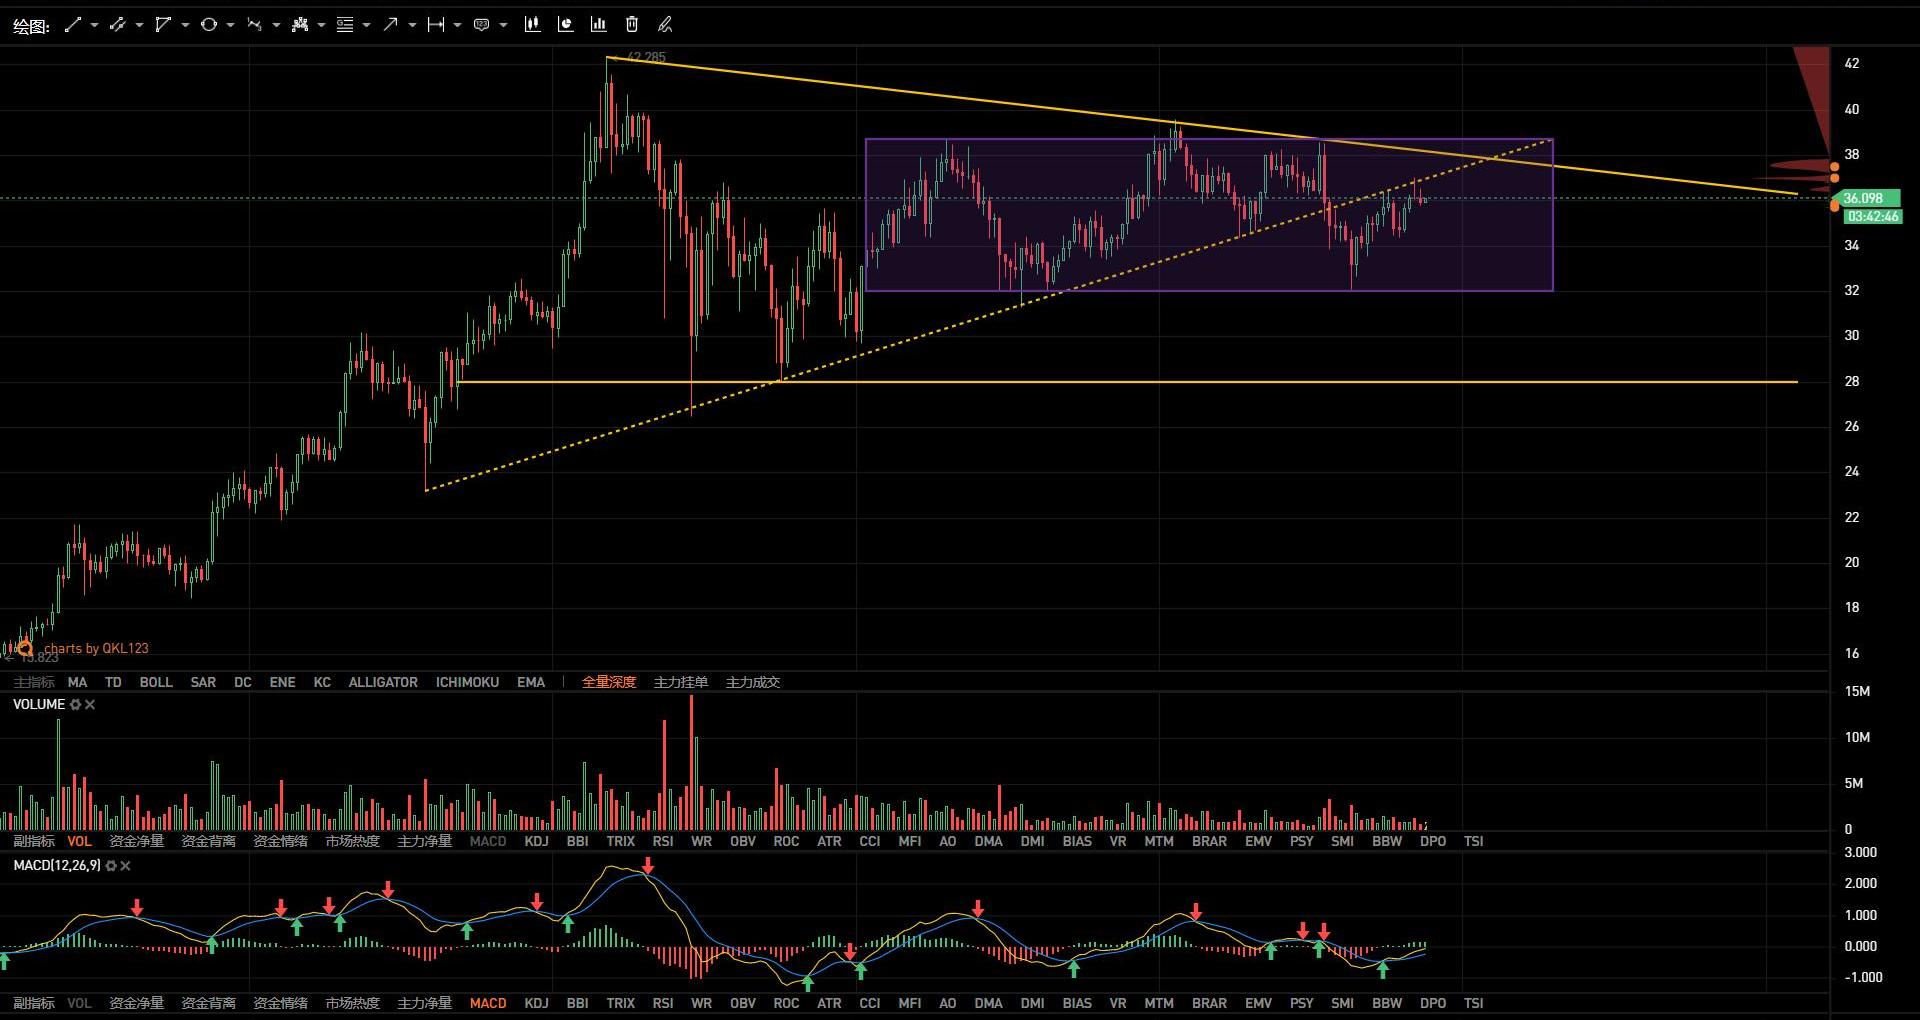This screenshot has height=1020, width=1920.
Task: Open the dropdown next to the circle tool
Action: (230, 25)
